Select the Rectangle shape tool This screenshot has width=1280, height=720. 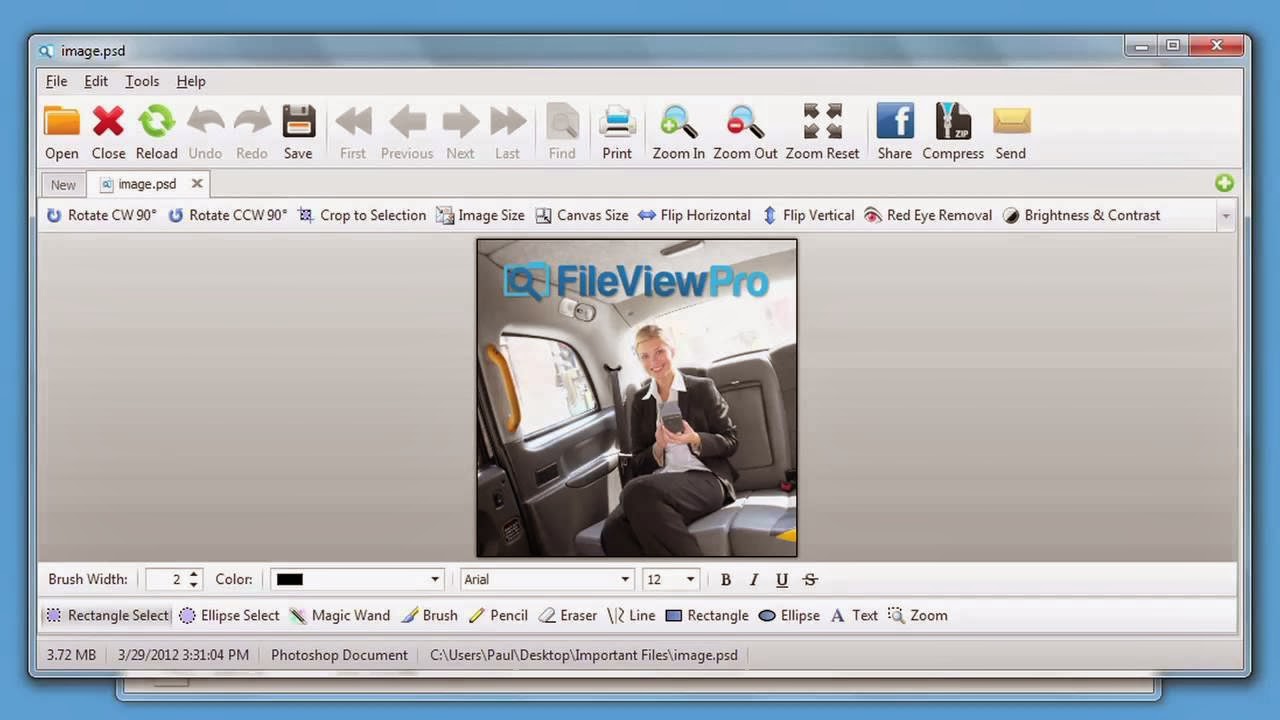pos(706,615)
